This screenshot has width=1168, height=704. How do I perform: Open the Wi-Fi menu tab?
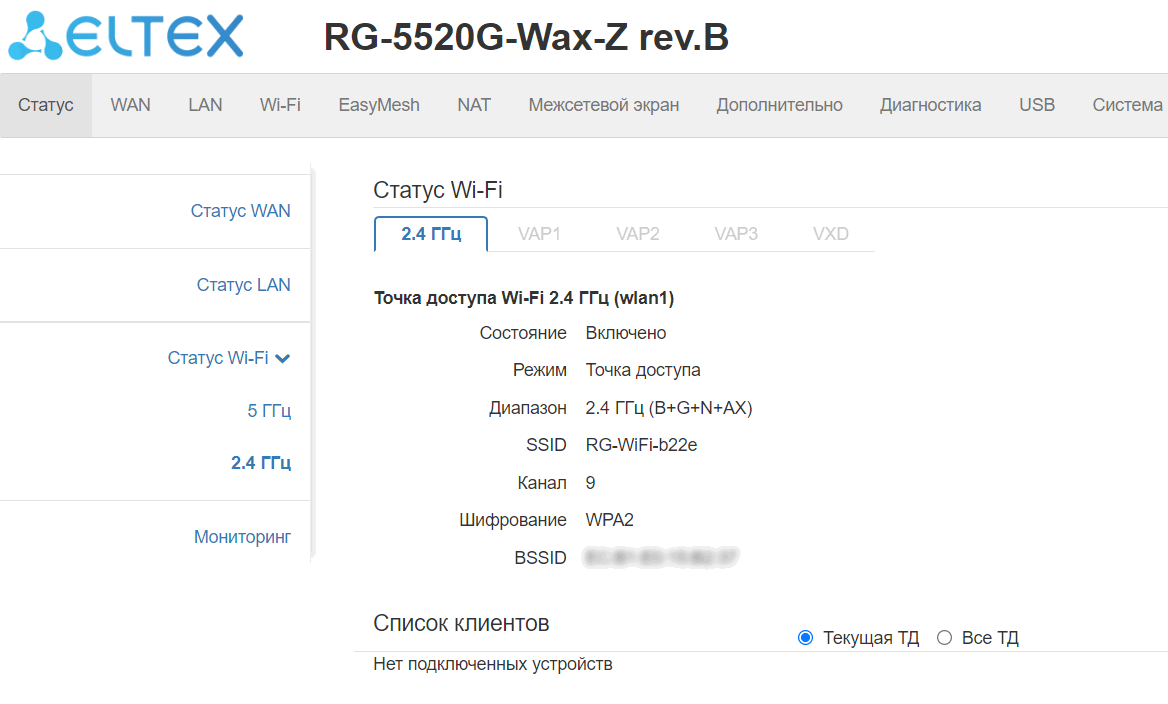tap(280, 105)
